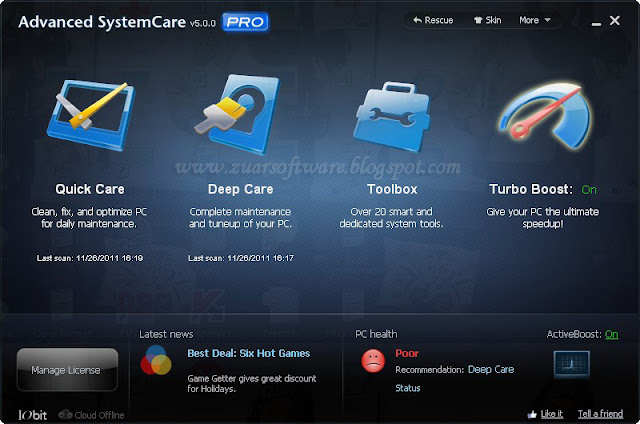This screenshot has width=640, height=424.
Task: Toggle Turbo Boost On status
Action: [x=589, y=190]
